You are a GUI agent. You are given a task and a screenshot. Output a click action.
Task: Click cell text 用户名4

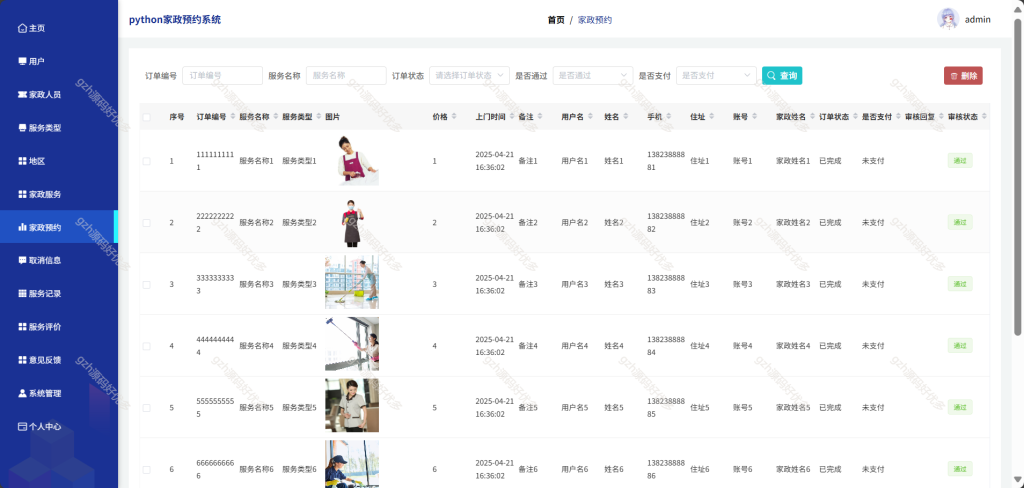[575, 346]
